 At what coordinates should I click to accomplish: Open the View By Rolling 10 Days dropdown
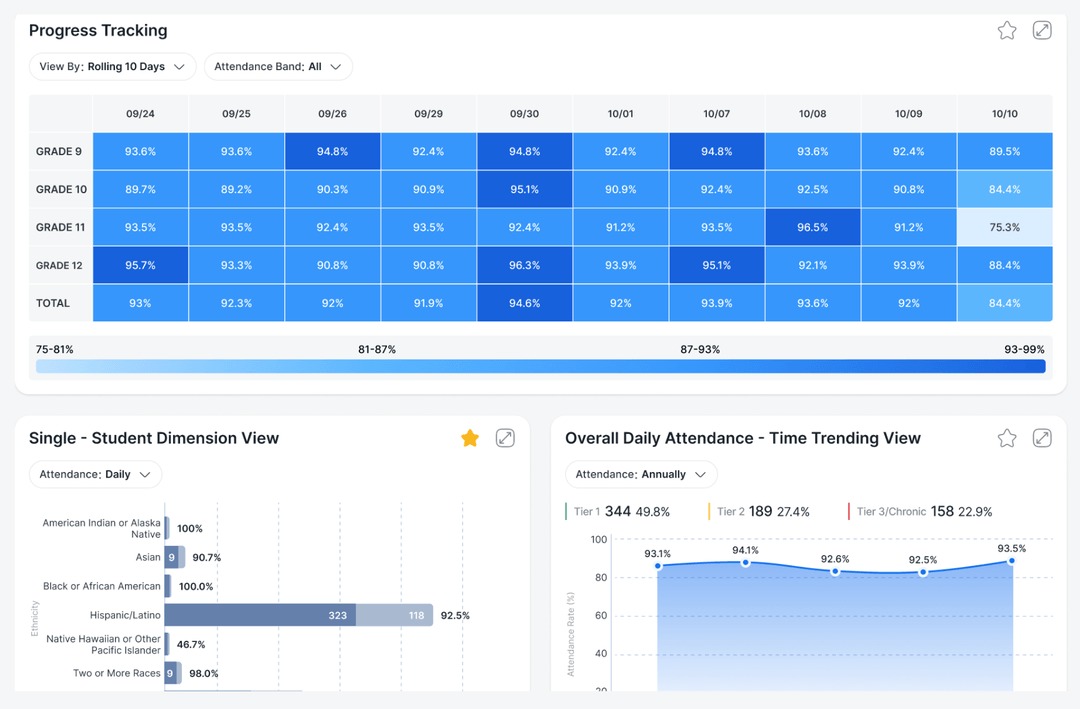[x=112, y=67]
